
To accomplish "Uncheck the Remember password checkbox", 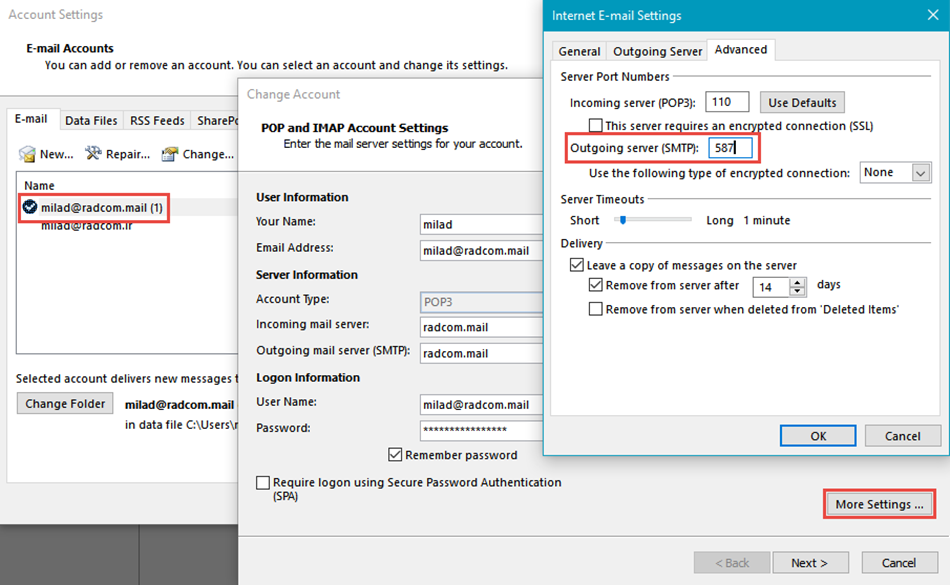I will tap(395, 455).
